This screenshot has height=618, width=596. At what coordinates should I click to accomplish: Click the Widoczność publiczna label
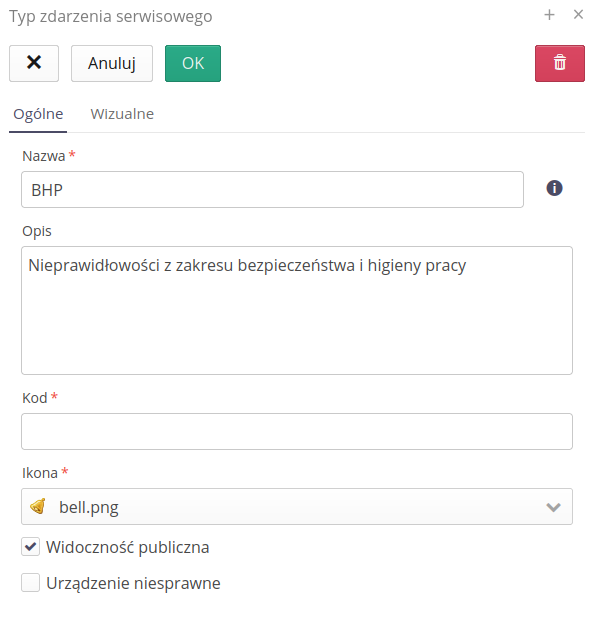coord(127,547)
